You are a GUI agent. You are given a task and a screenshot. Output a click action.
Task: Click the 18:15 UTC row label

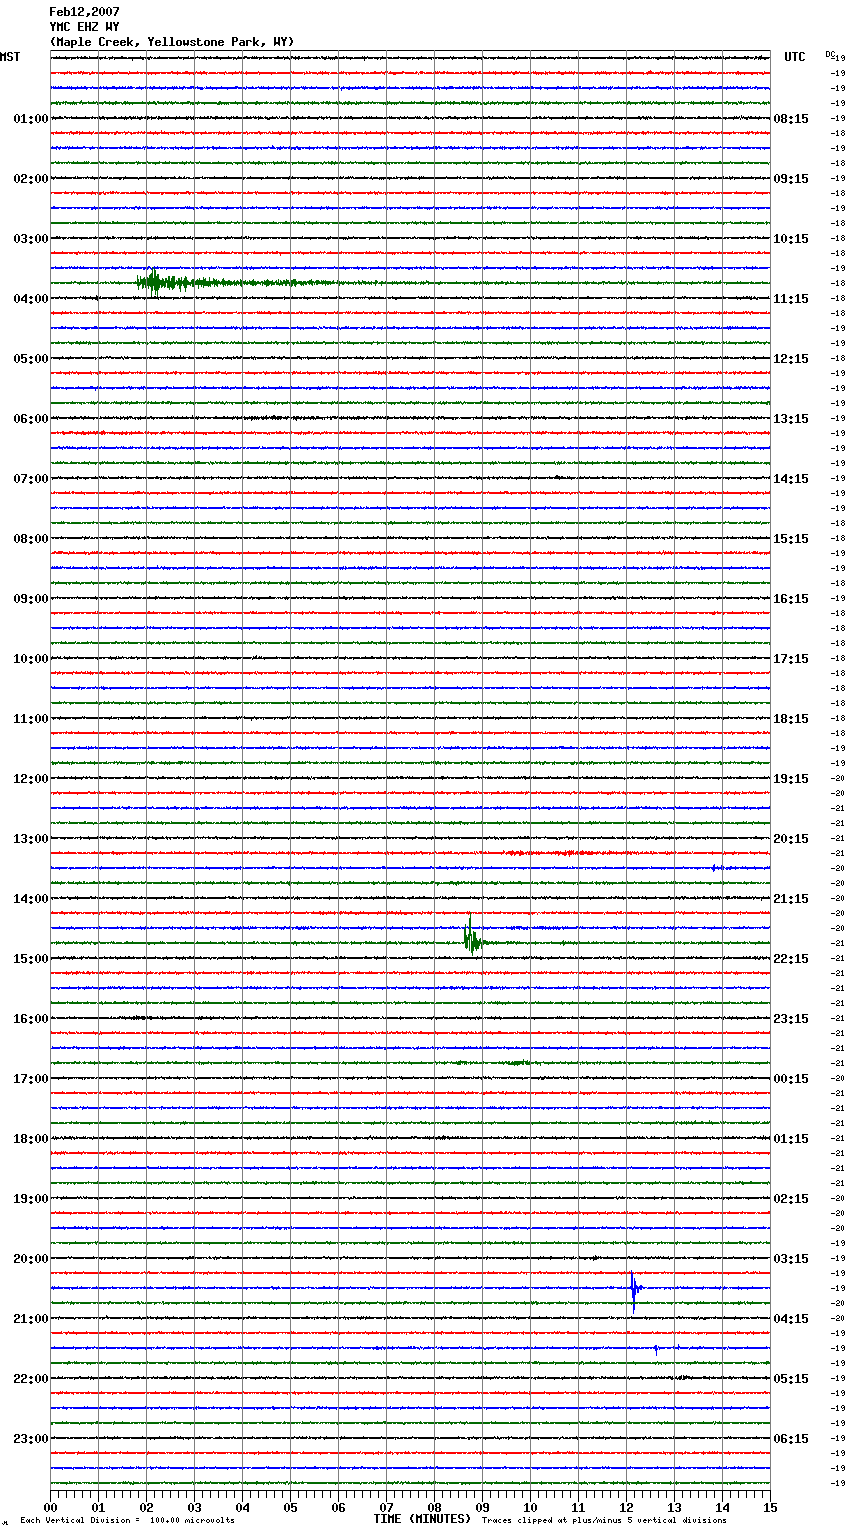tap(791, 719)
